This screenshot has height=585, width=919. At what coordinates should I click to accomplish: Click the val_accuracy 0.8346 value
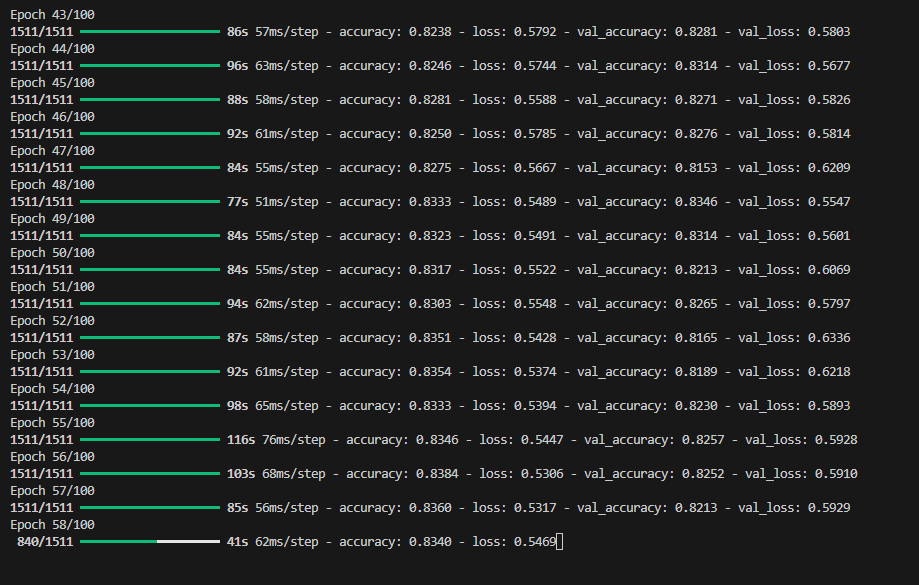tap(696, 202)
